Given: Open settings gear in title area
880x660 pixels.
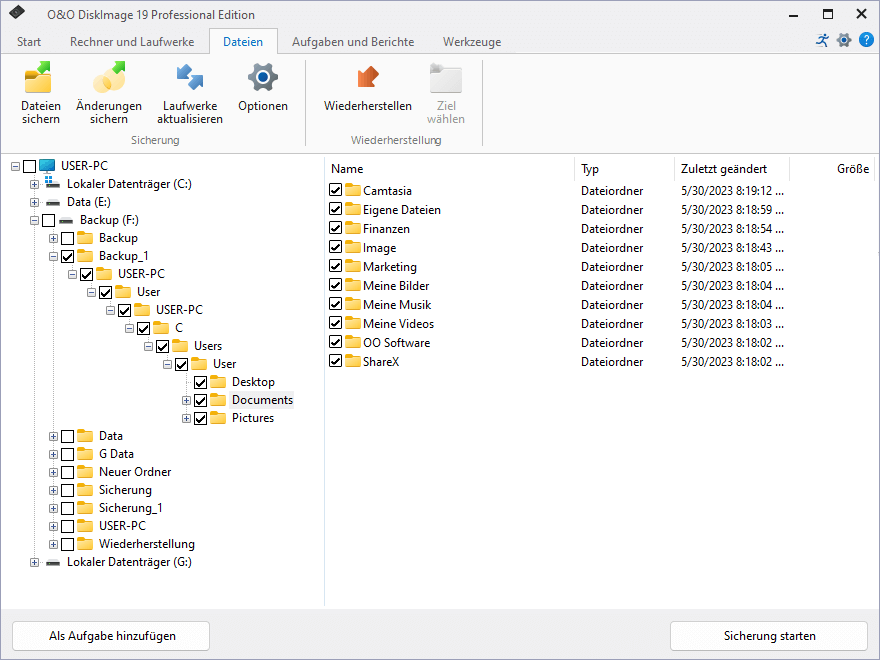Looking at the screenshot, I should [x=844, y=40].
